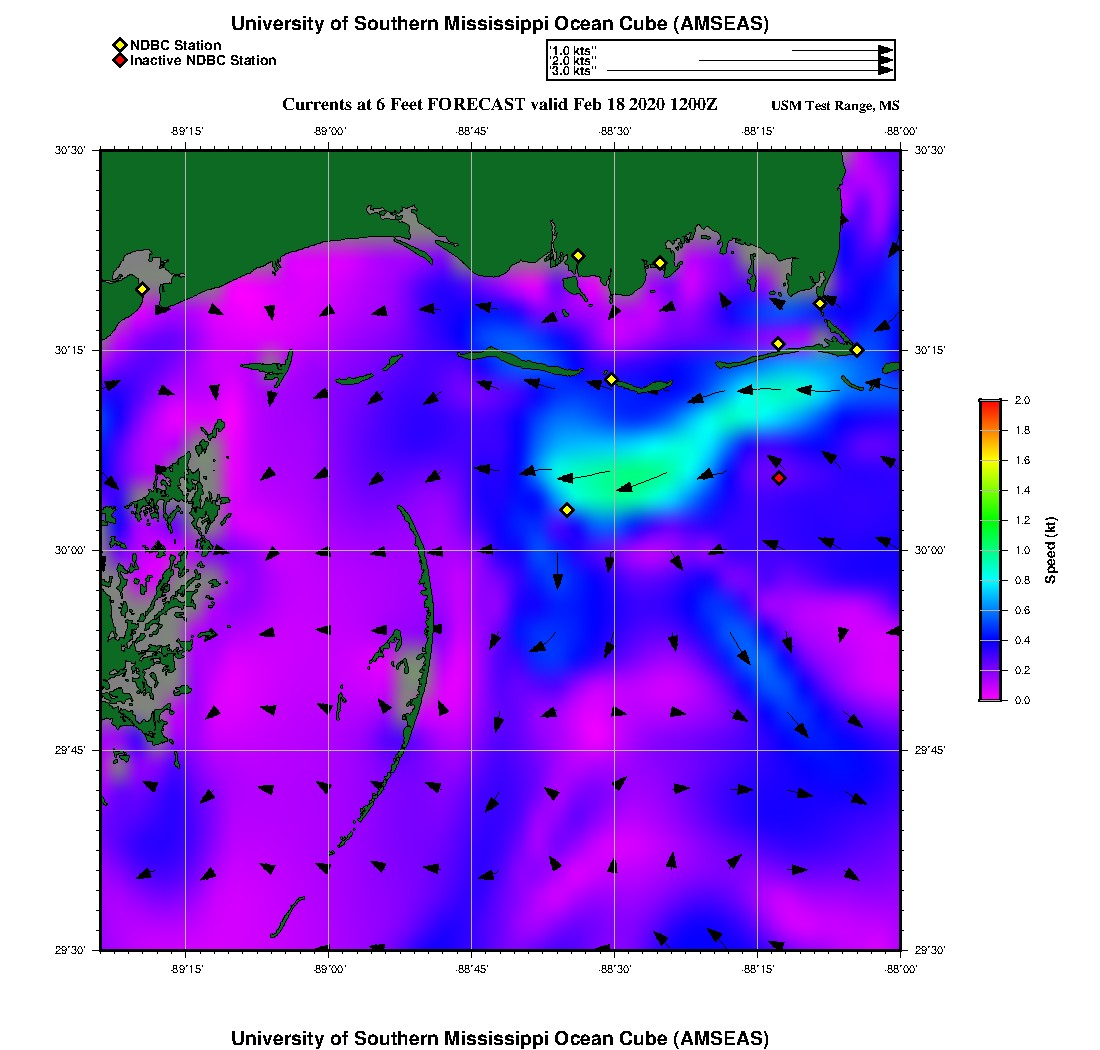1100x1050 pixels.
Task: Select the yellow station marker on the 88°30' longitude line
Action: pos(612,379)
